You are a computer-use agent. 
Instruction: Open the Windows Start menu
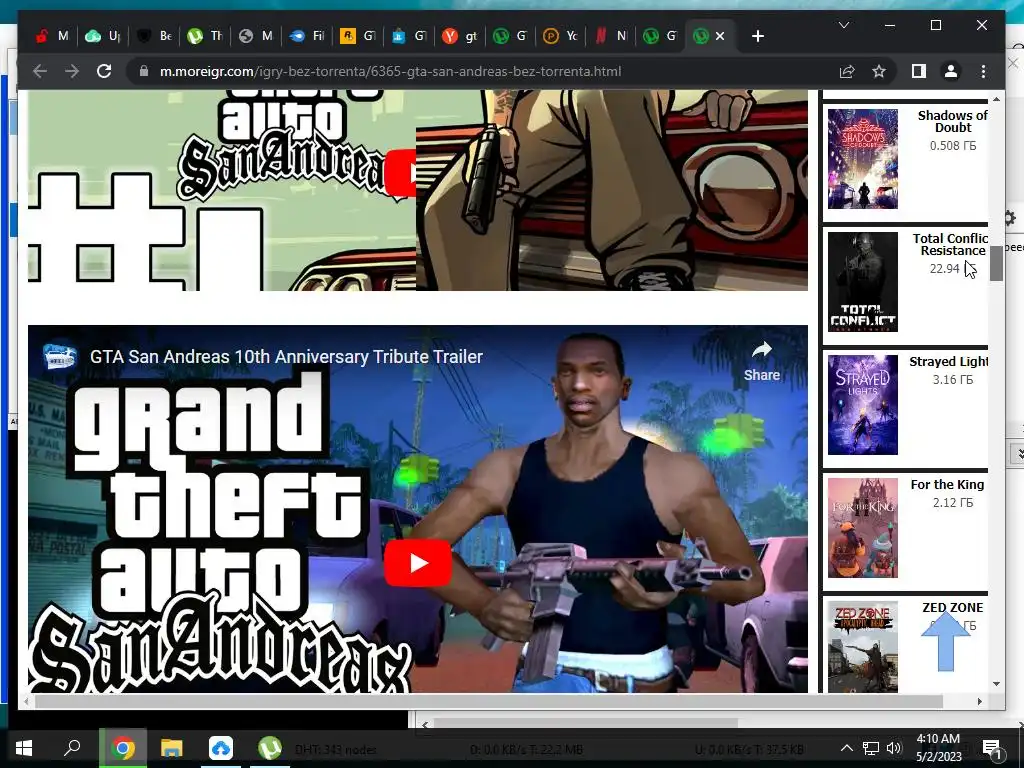pyautogui.click(x=24, y=748)
